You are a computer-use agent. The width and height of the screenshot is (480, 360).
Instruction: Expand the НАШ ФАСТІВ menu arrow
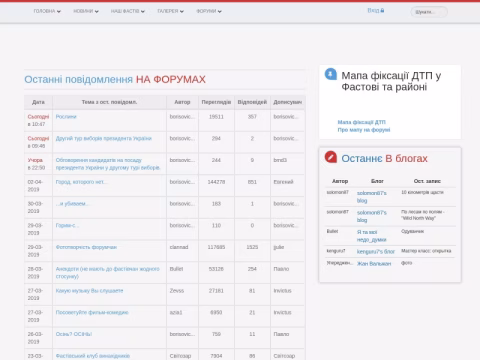point(143,11)
